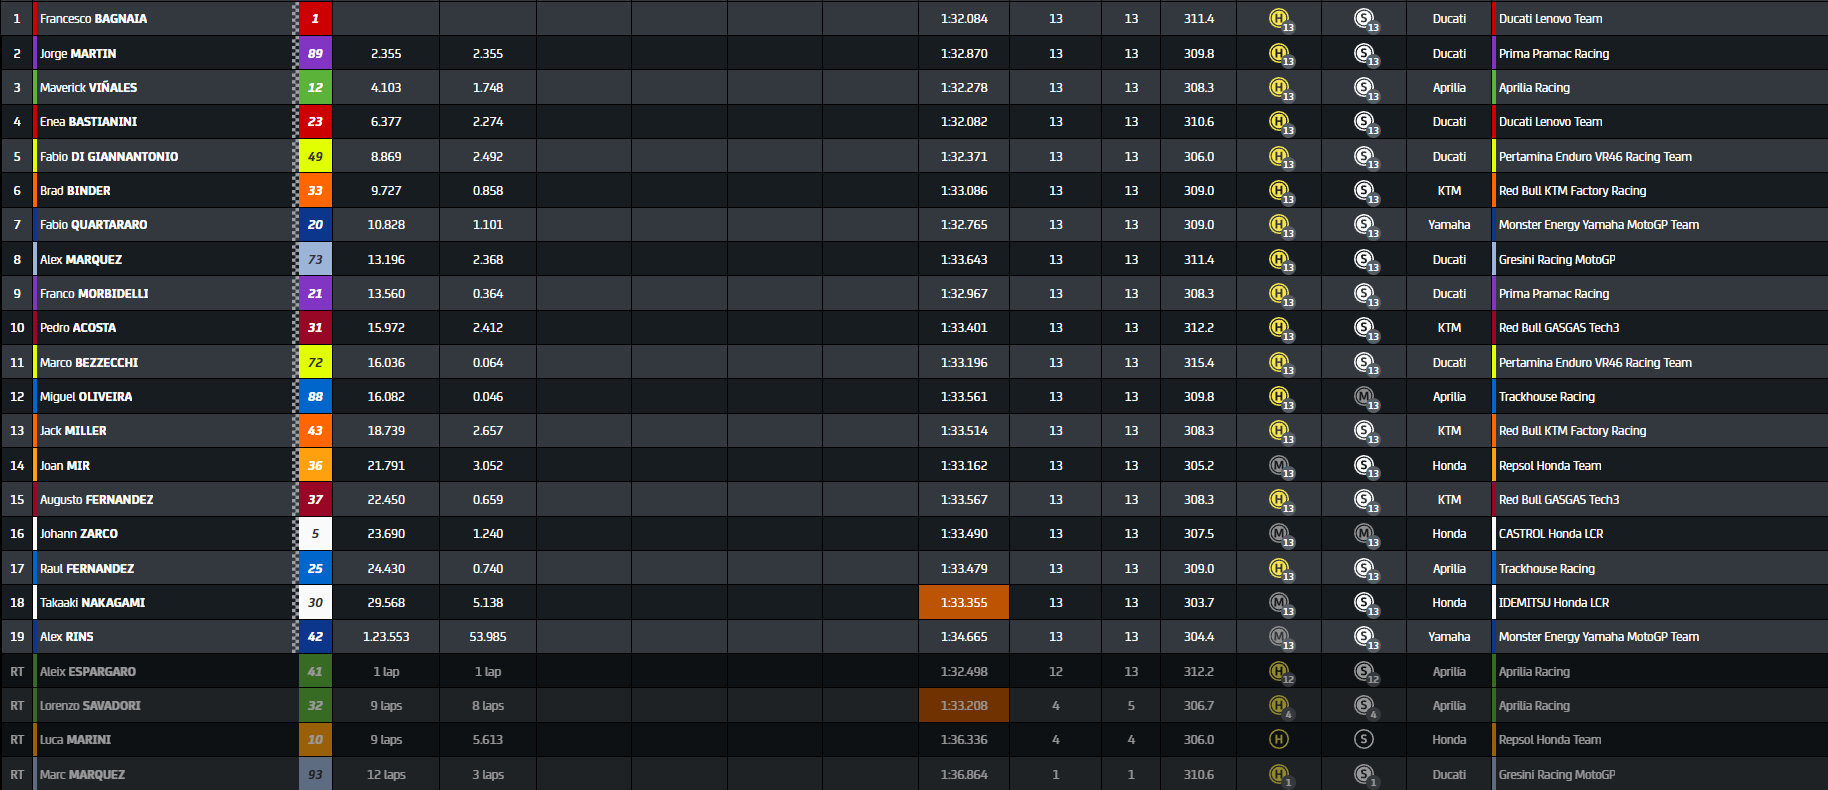Click Alex Rins' medium front tyre icon
Viewport: 1828px width, 790px height.
click(1279, 637)
